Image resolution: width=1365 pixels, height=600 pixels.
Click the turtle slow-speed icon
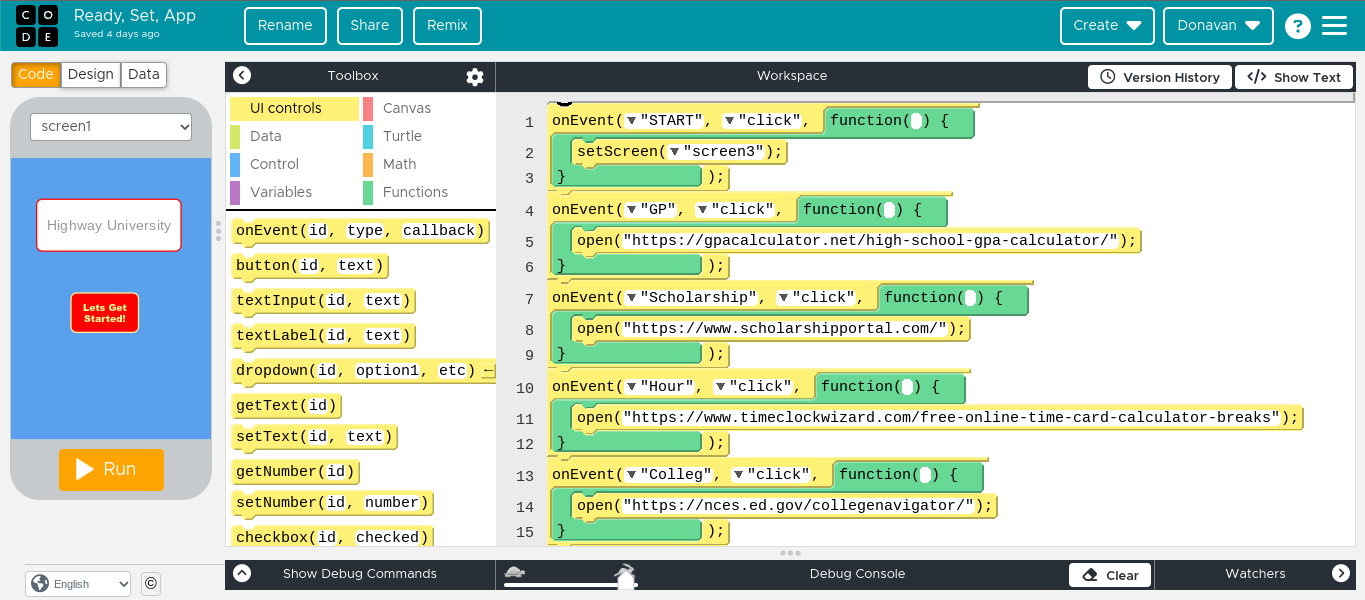click(516, 572)
